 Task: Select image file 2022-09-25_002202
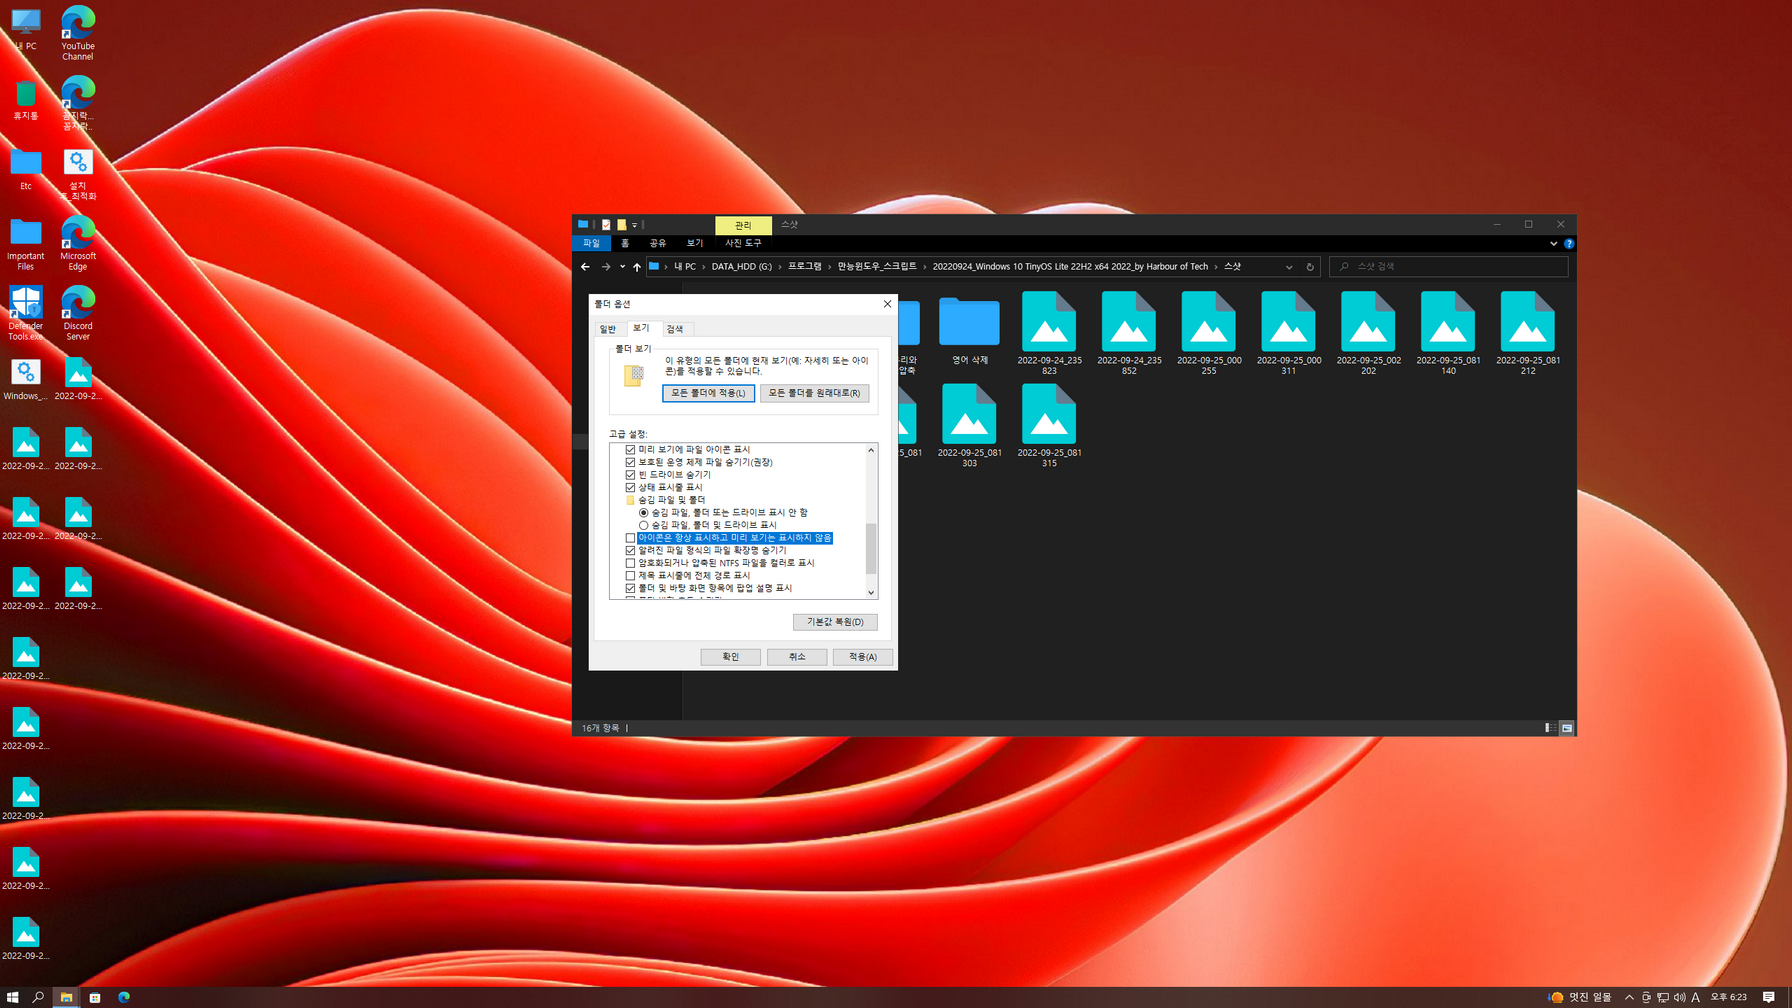click(x=1368, y=333)
